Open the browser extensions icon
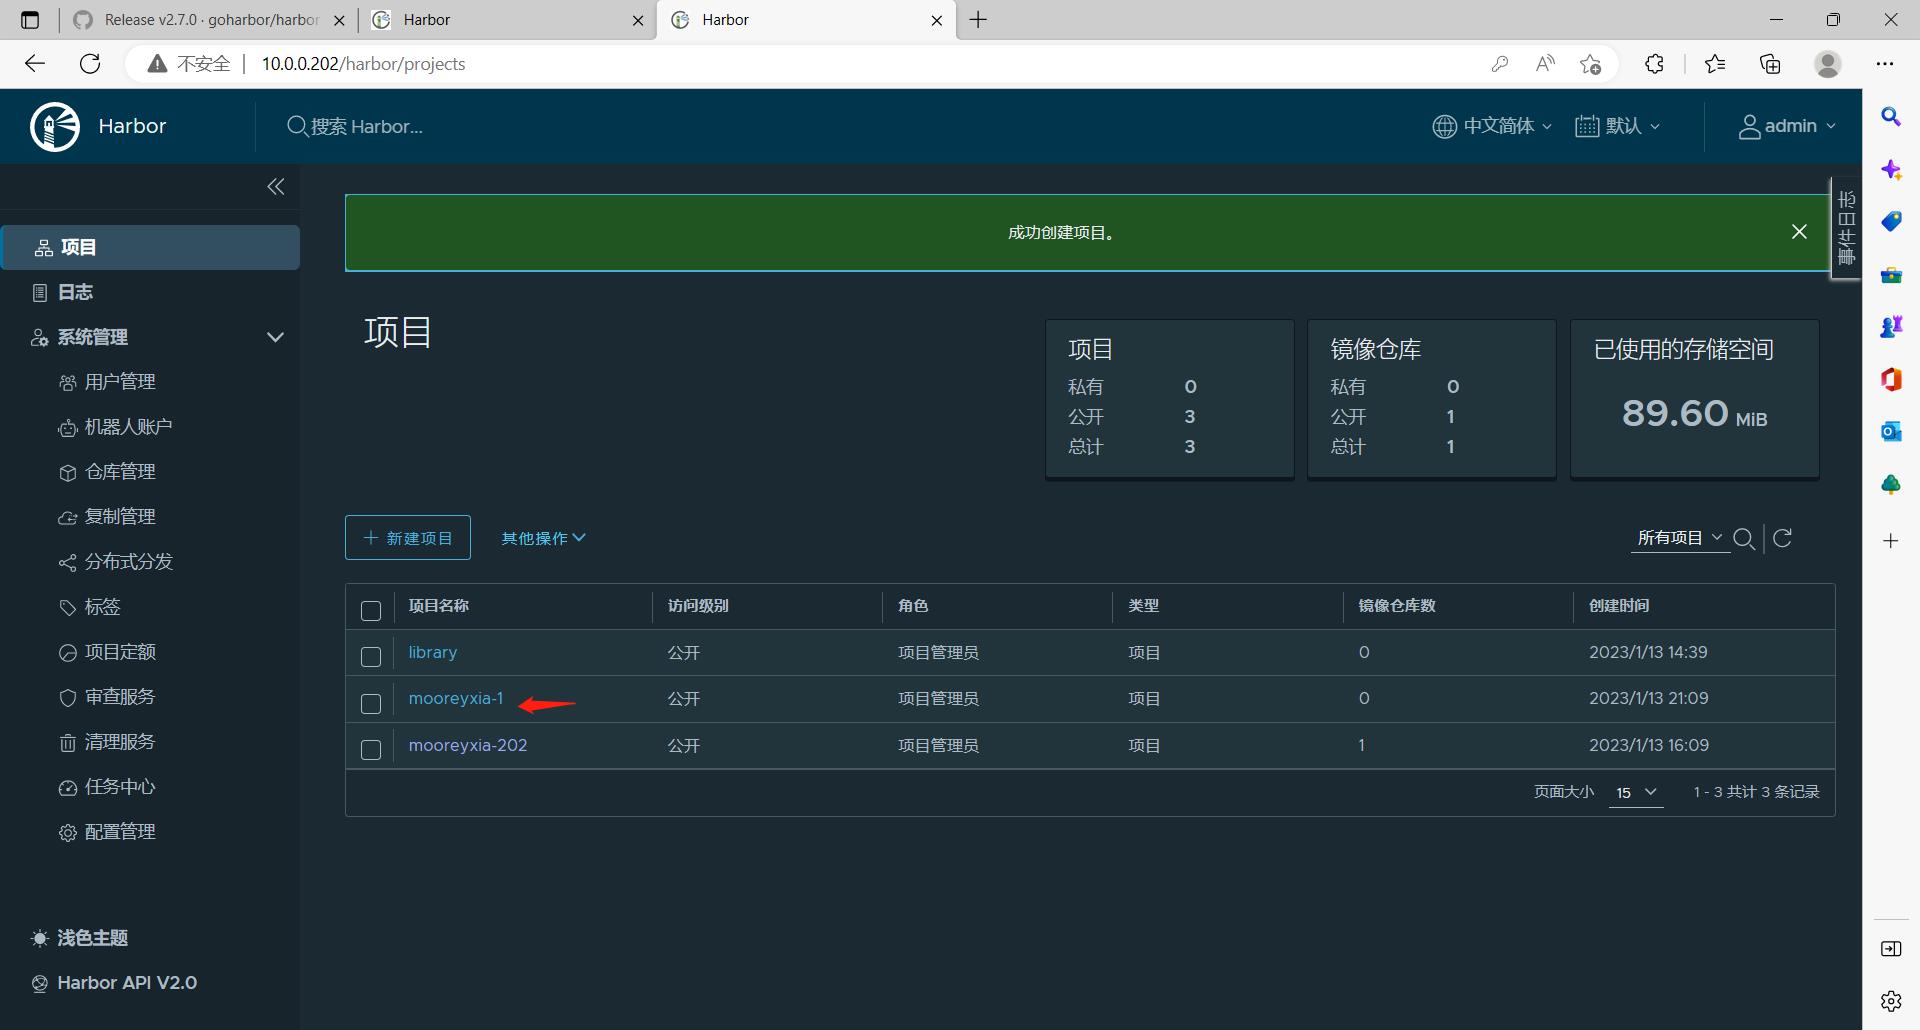1920x1030 pixels. (1654, 64)
